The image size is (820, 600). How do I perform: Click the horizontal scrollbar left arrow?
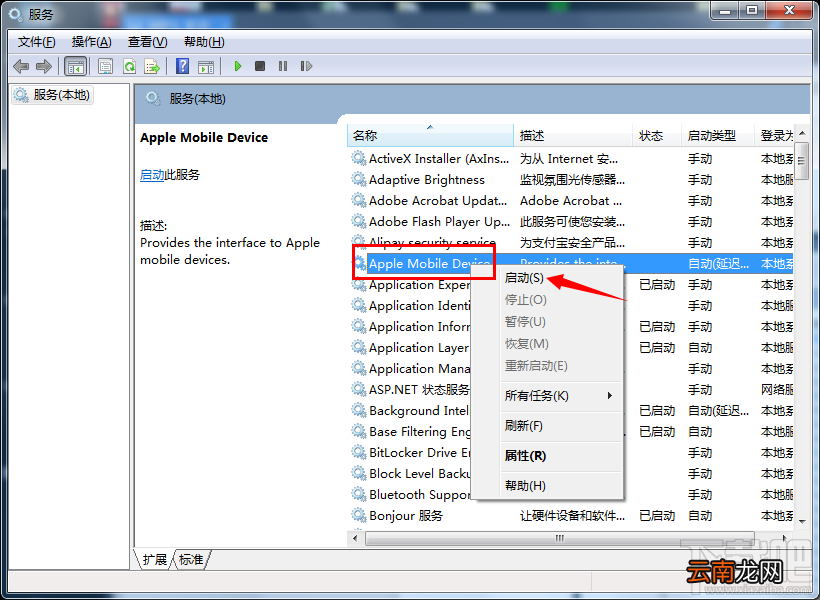click(356, 538)
